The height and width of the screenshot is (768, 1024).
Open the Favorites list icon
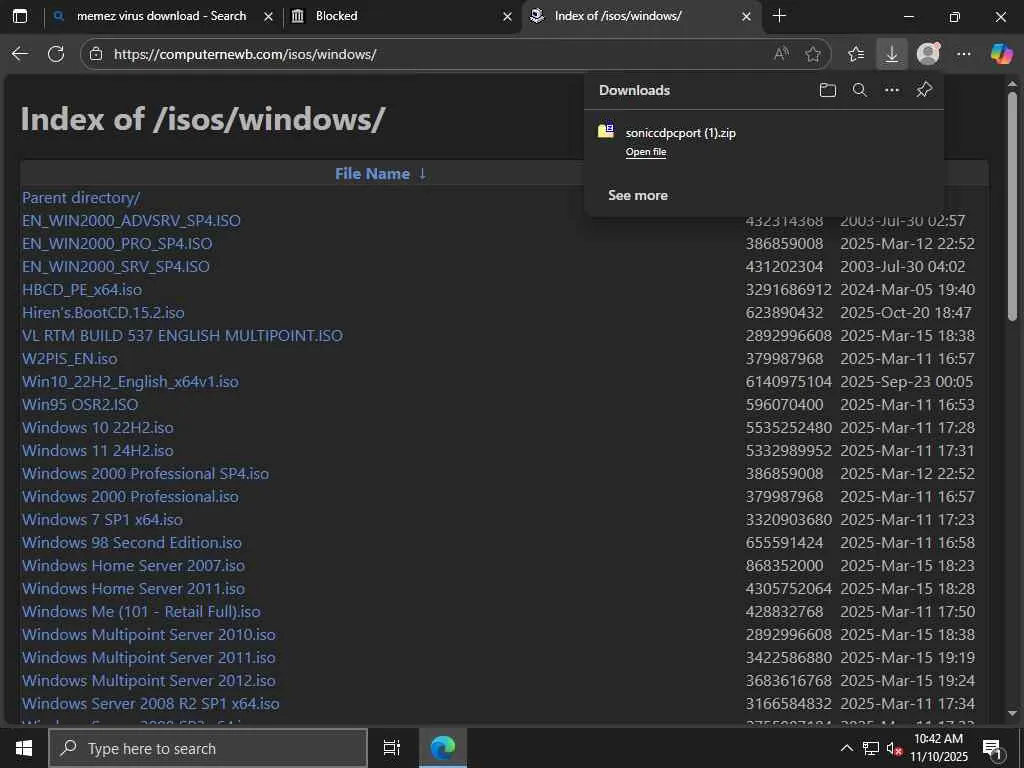856,54
